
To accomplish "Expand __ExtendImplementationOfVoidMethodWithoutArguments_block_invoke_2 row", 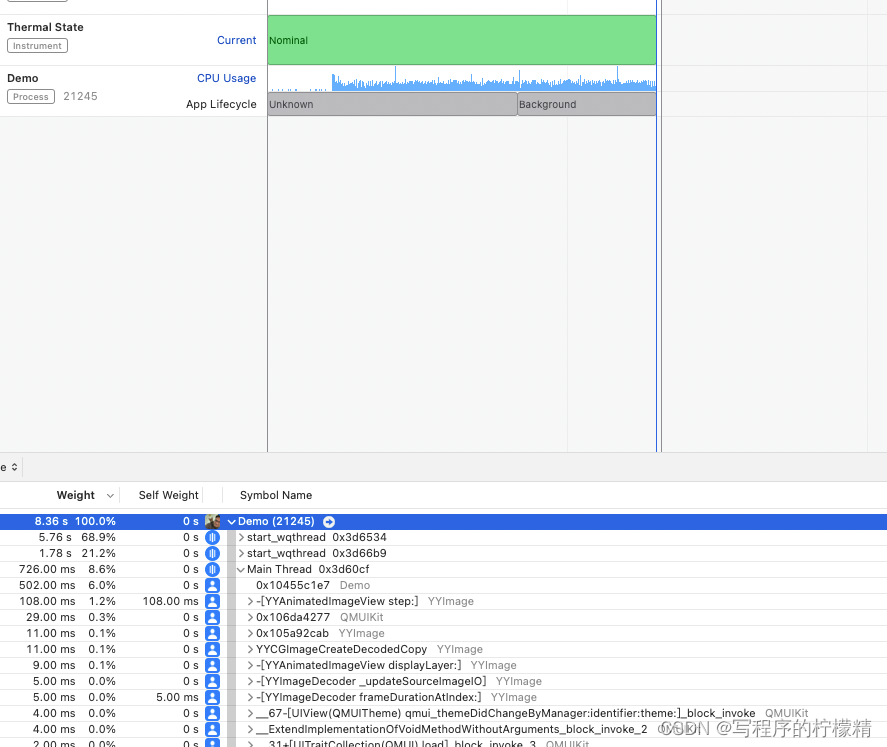I will 250,729.
